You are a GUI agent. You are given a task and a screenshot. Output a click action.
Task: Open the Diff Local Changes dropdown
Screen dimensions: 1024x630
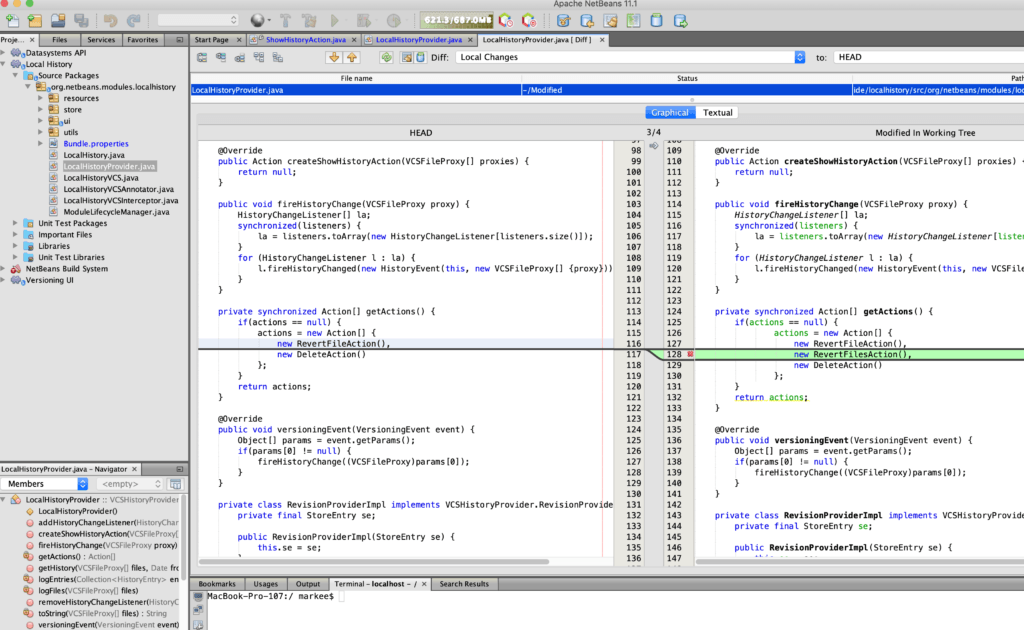[630, 57]
